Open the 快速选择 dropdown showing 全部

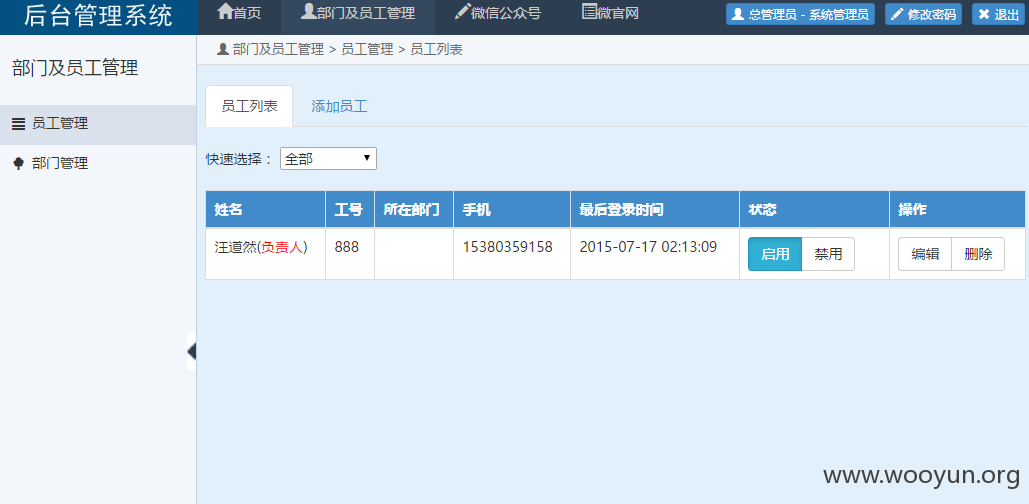tap(328, 159)
